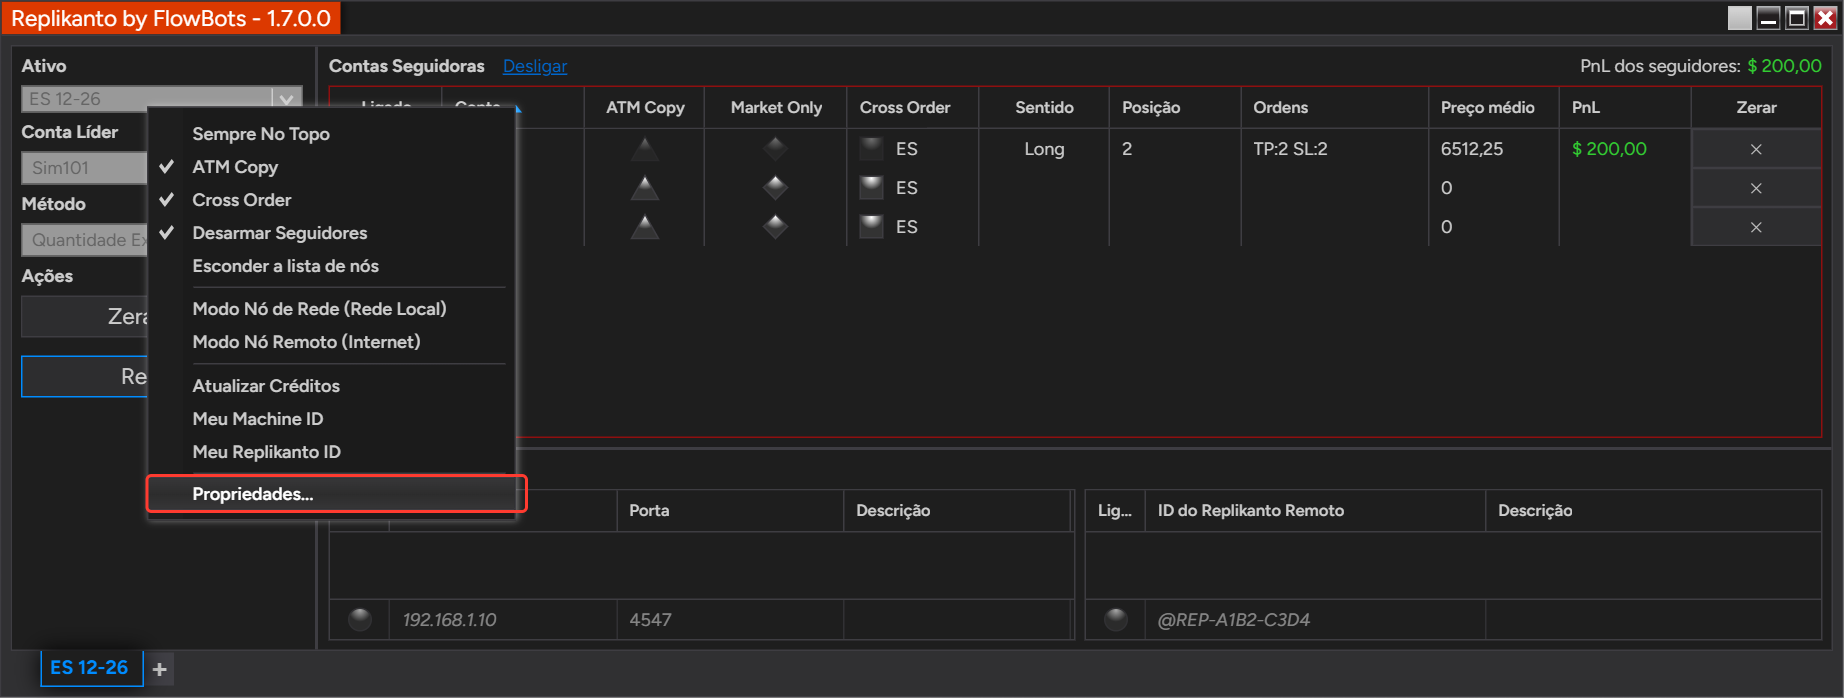
Task: Open Propriedades... from context menu
Action: pos(331,494)
